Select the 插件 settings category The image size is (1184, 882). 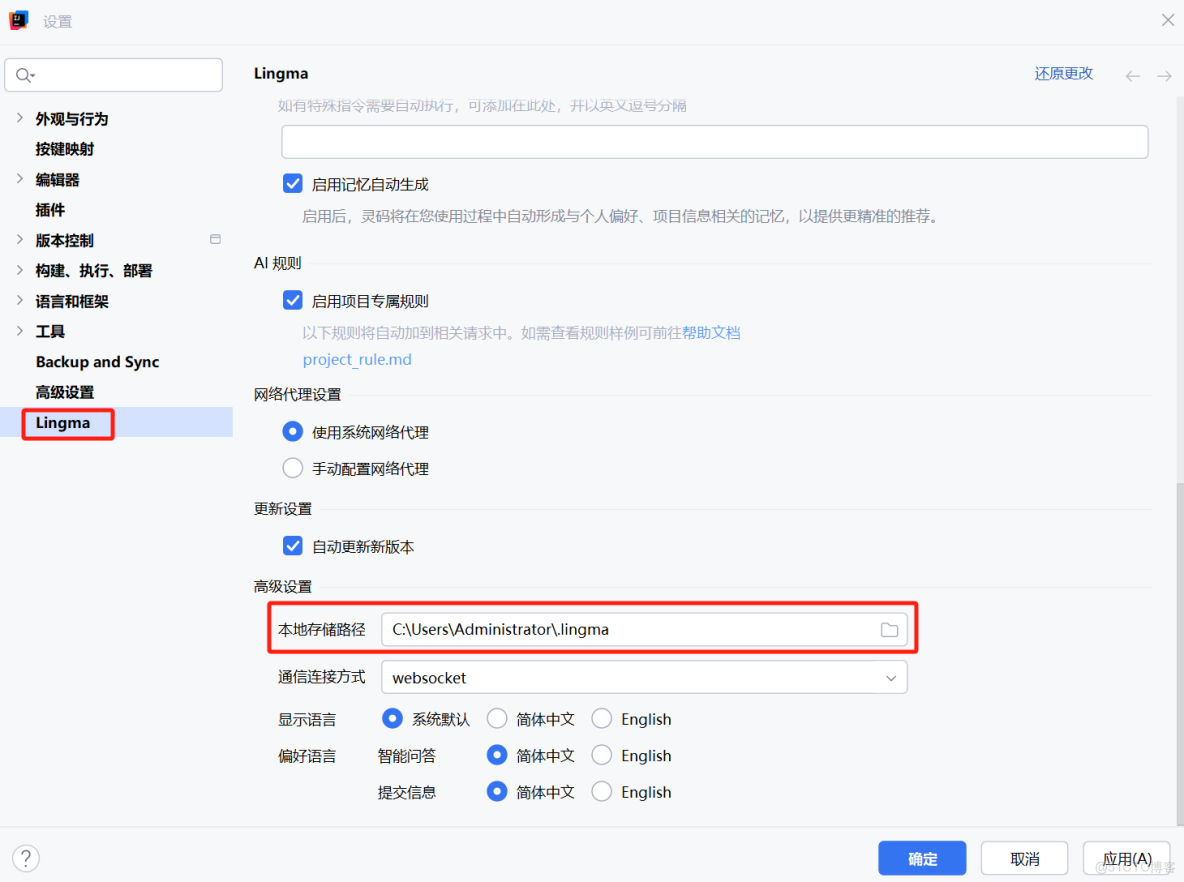pyautogui.click(x=51, y=209)
